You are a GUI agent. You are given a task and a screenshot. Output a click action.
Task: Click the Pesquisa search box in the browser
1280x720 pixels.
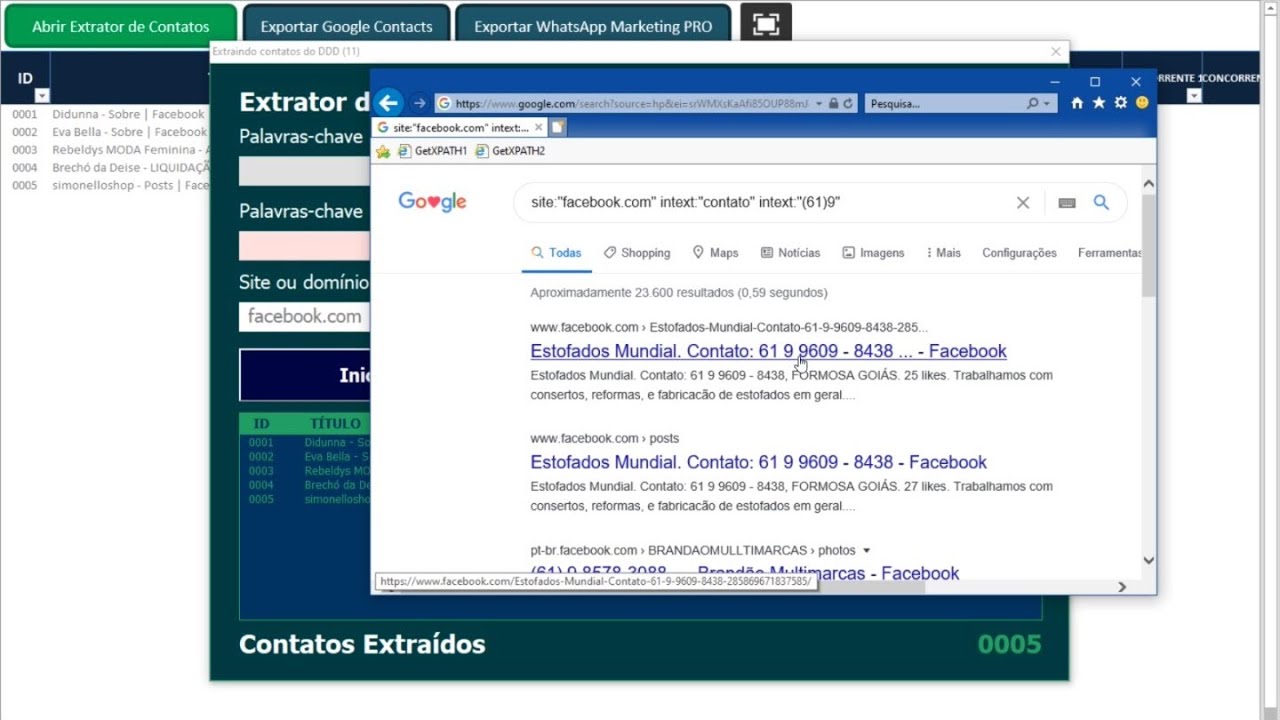point(945,103)
